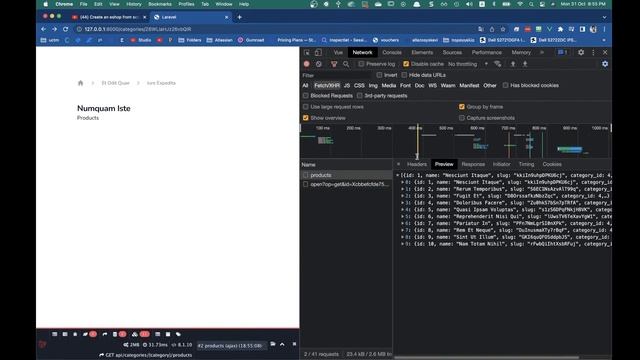Viewport: 640px width, 360px height.
Task: Open the Response tab of the request
Action: [x=473, y=164]
